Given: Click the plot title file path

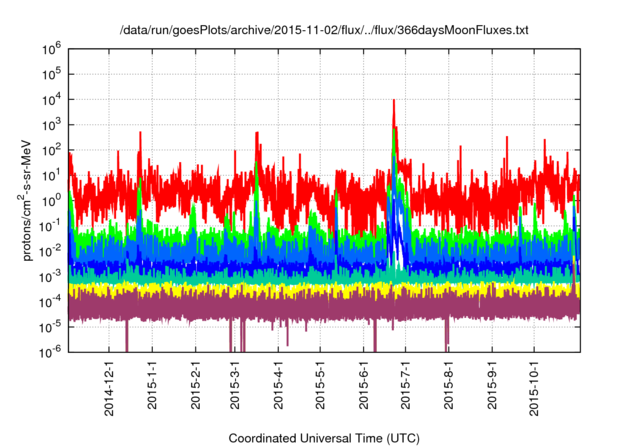Looking at the screenshot, I should coord(324,30).
